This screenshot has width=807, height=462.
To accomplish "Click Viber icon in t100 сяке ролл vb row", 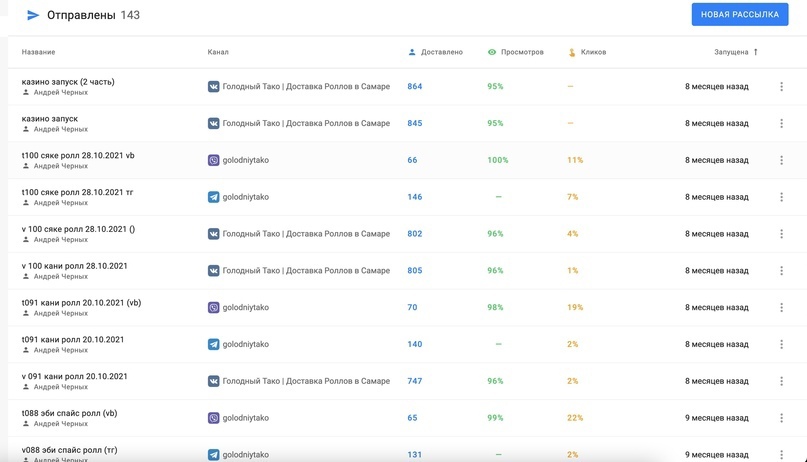I will (x=213, y=160).
